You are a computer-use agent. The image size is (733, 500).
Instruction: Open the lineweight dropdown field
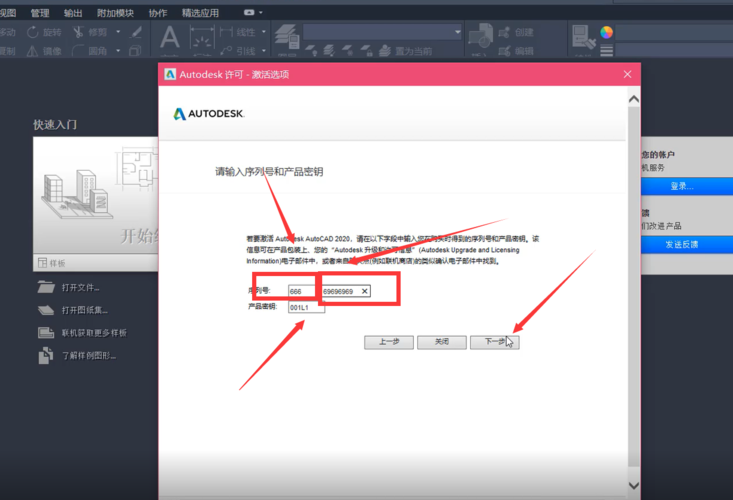click(x=675, y=50)
